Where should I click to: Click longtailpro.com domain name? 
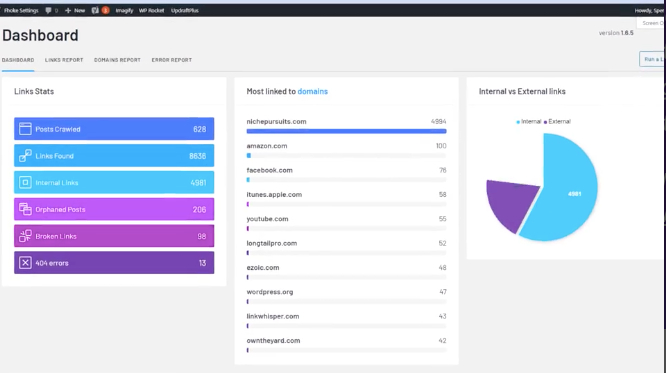coord(271,243)
